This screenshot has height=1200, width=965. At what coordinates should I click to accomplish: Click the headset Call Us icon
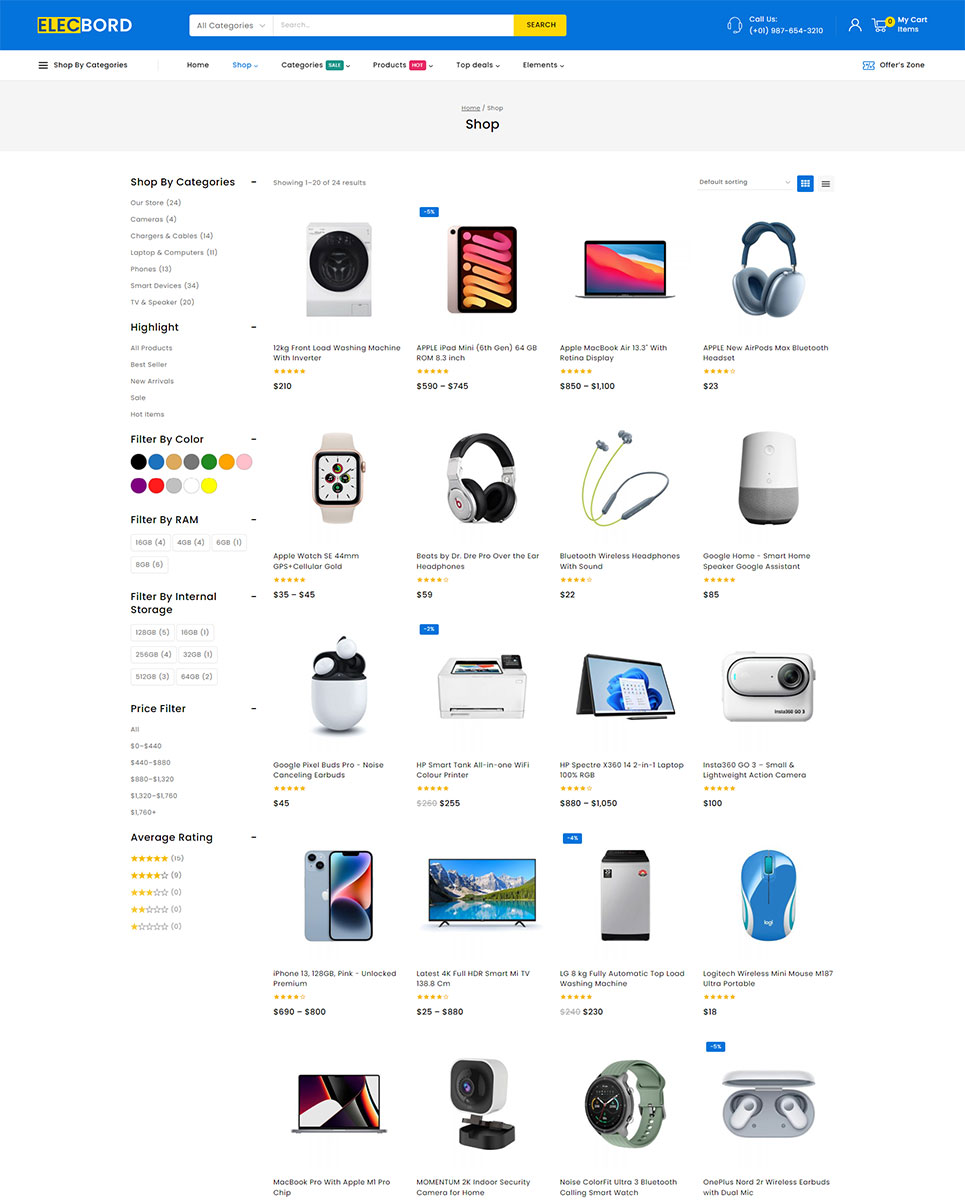(x=735, y=25)
